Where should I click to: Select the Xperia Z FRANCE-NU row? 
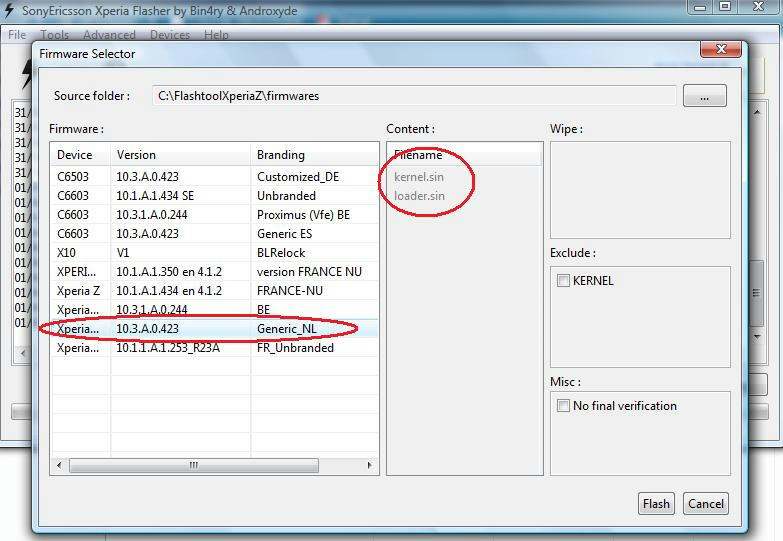tap(215, 291)
